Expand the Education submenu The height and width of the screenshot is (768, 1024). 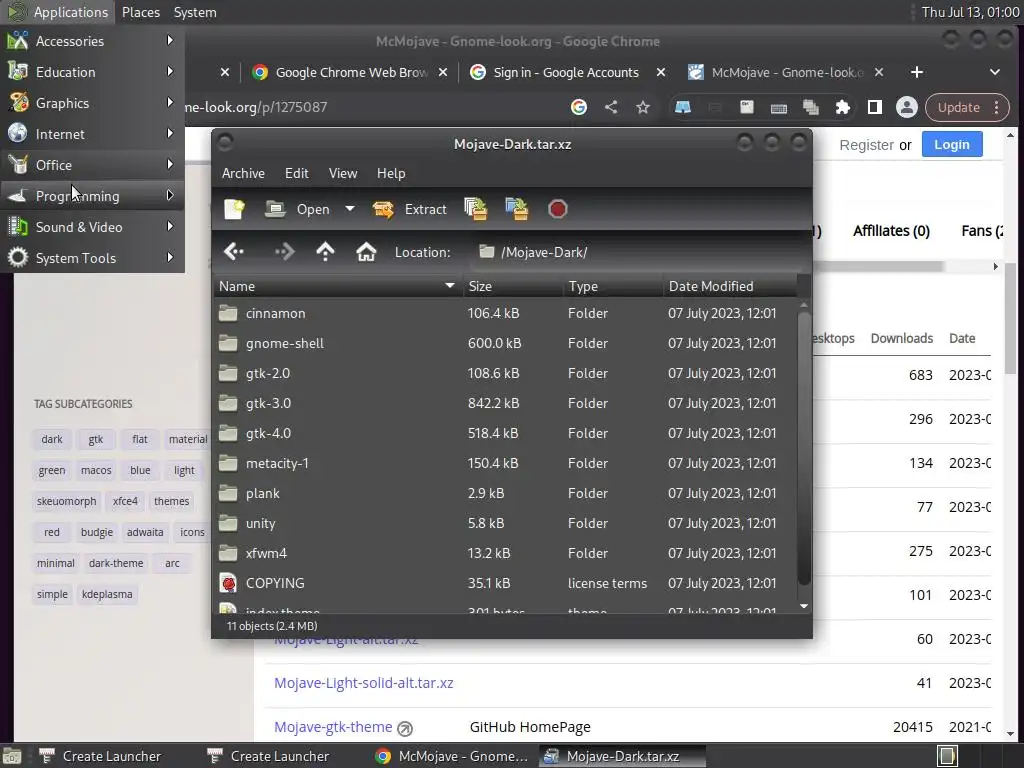tap(92, 72)
